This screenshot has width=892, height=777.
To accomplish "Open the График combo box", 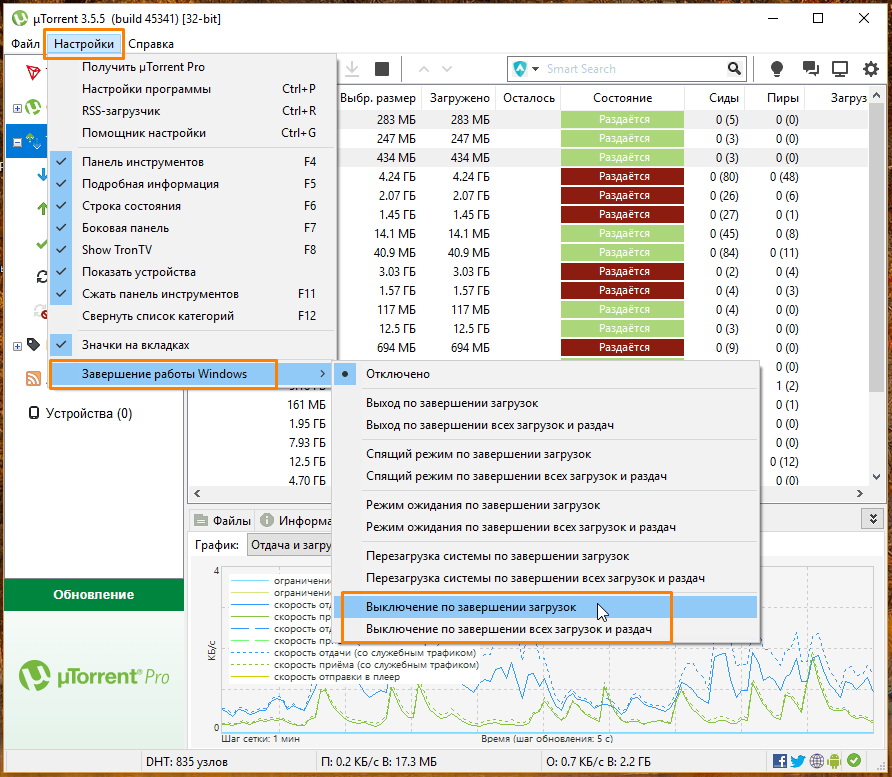I will tap(290, 545).
